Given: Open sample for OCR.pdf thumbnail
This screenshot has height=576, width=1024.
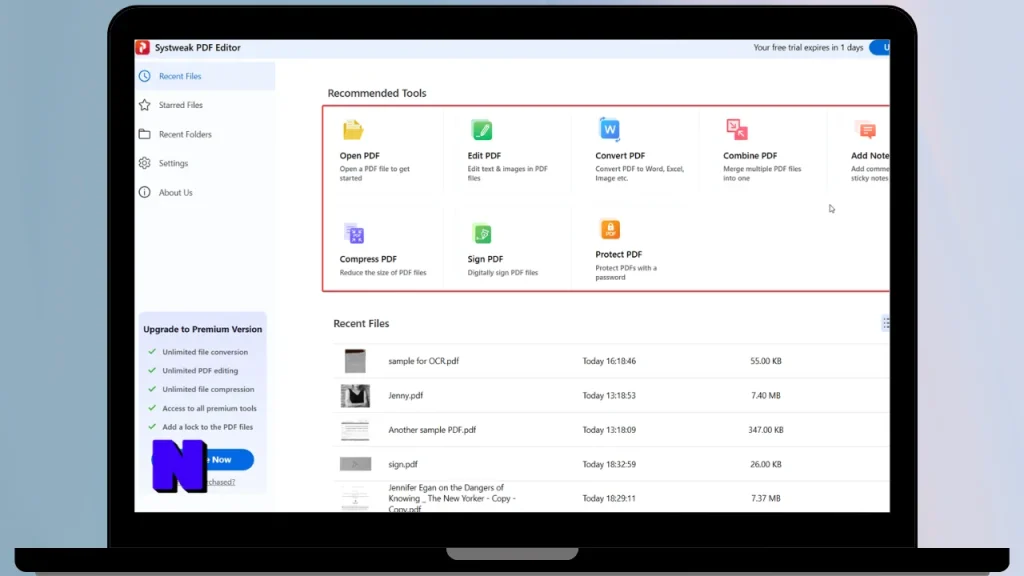Looking at the screenshot, I should pyautogui.click(x=355, y=360).
